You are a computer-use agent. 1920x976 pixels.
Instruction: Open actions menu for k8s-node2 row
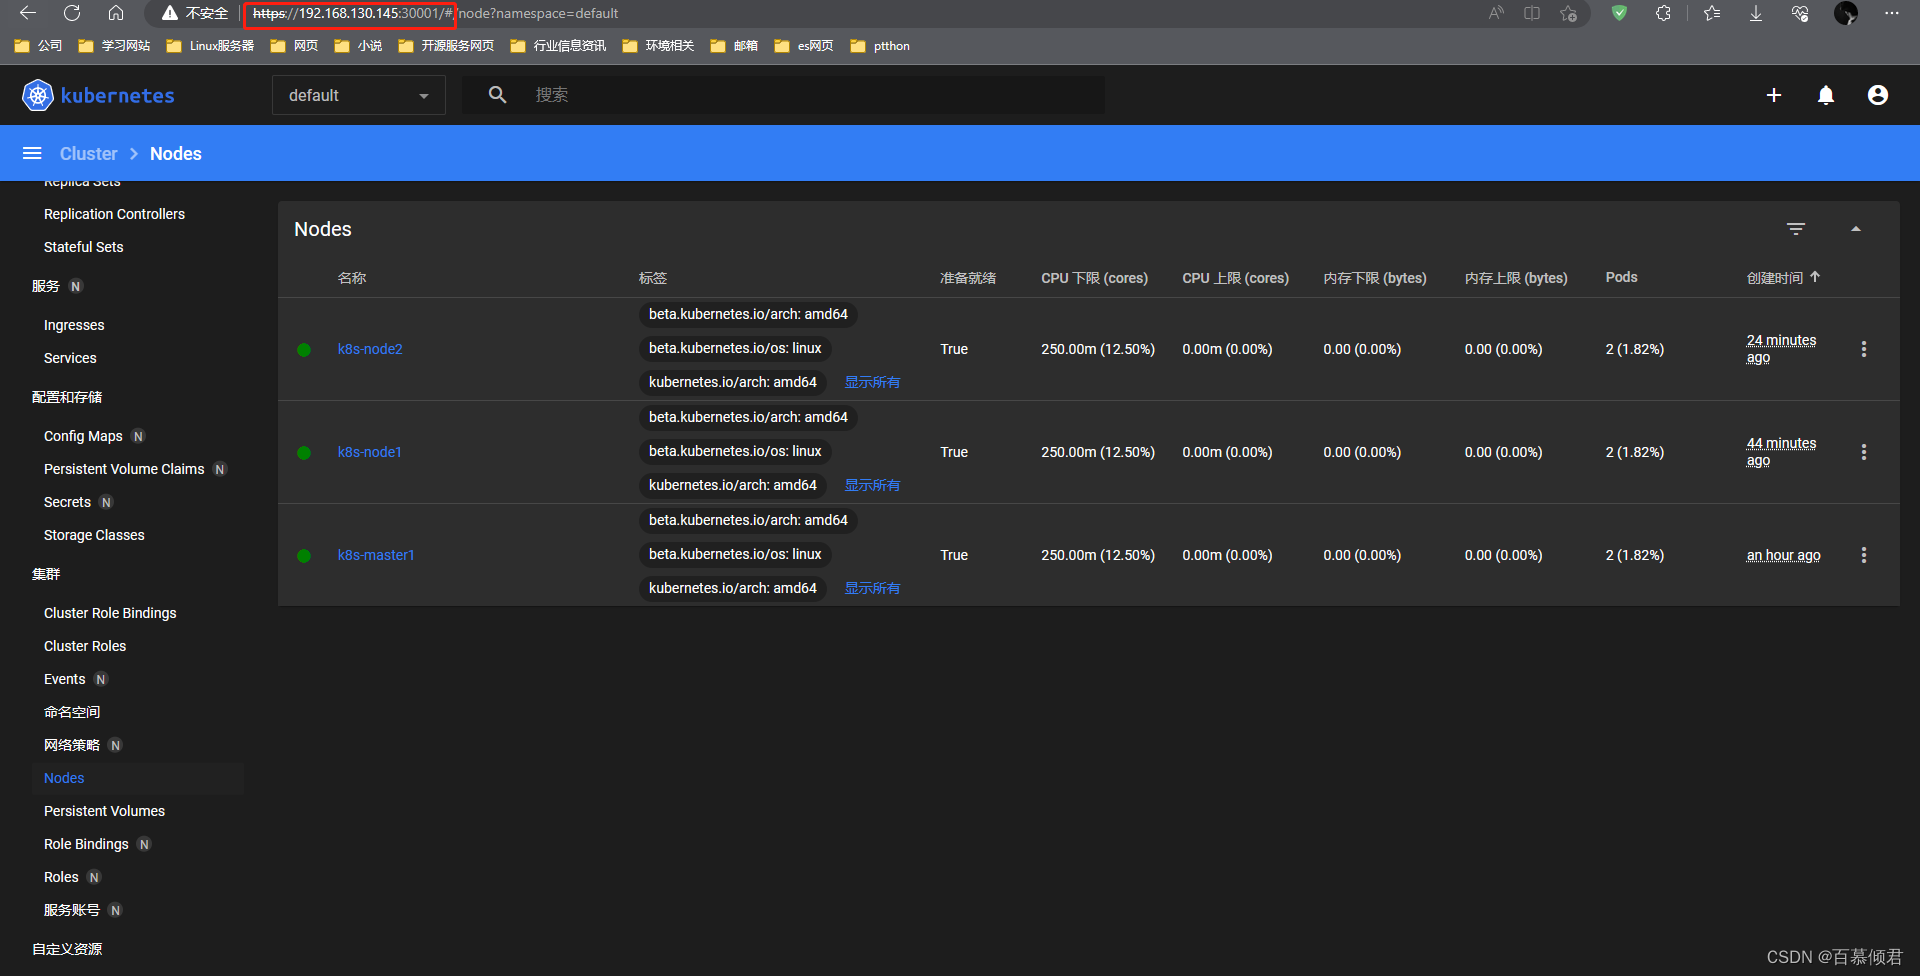pyautogui.click(x=1864, y=349)
